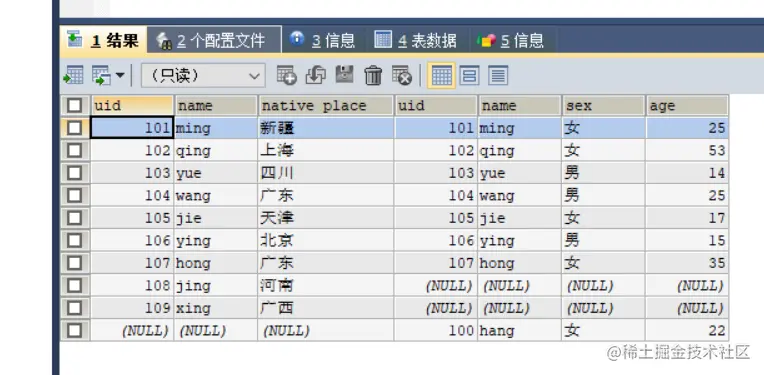This screenshot has height=375, width=764.
Task: Select the age cell with value 14
Action: click(687, 173)
